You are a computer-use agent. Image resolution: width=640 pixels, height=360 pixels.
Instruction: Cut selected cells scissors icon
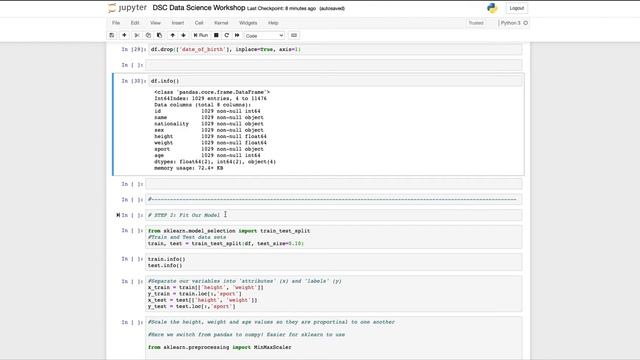point(137,36)
